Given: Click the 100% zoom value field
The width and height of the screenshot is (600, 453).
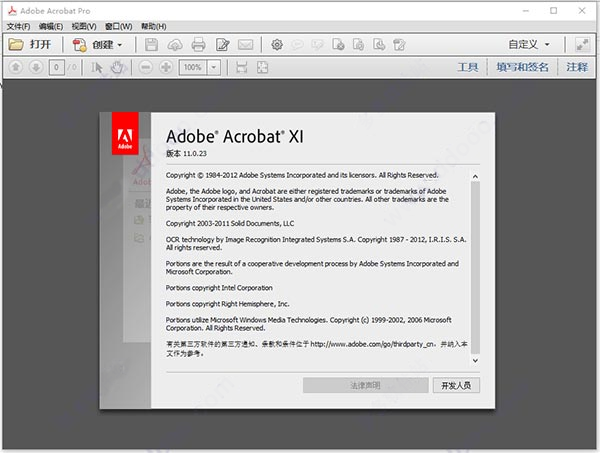Looking at the screenshot, I should [193, 68].
